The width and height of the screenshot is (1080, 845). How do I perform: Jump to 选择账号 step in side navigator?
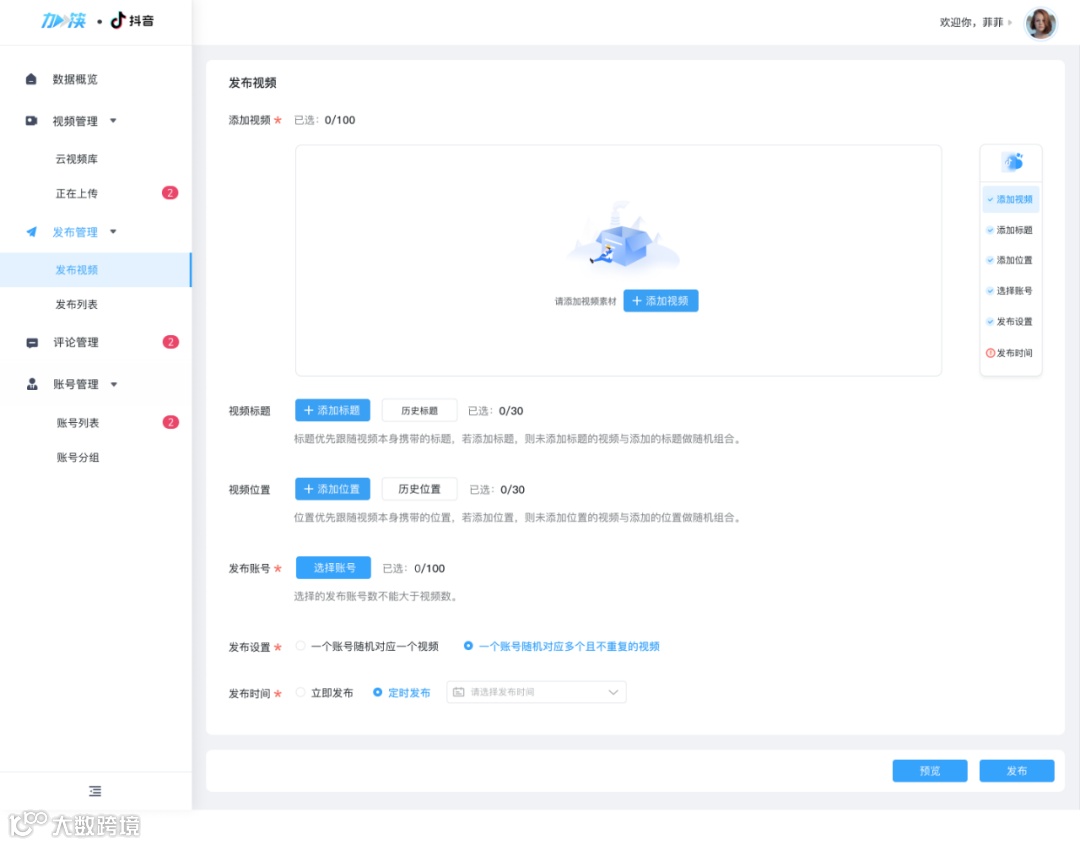pos(1010,291)
